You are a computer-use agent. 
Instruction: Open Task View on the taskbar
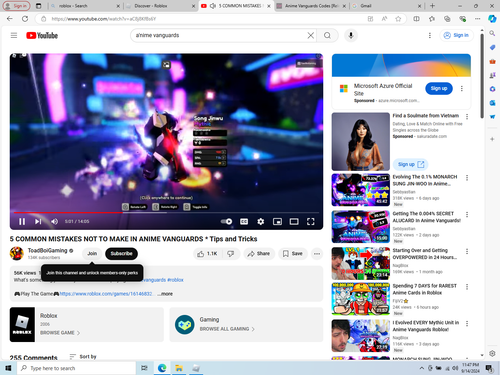coord(144,368)
